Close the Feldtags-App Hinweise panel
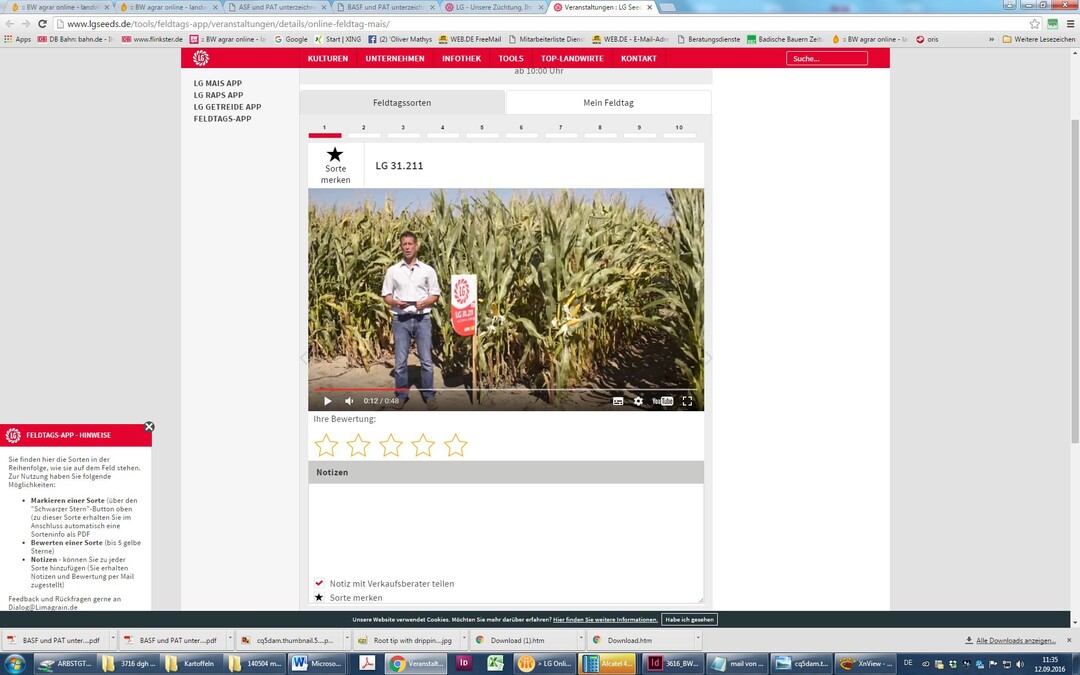The image size is (1080, 675). pyautogui.click(x=149, y=427)
